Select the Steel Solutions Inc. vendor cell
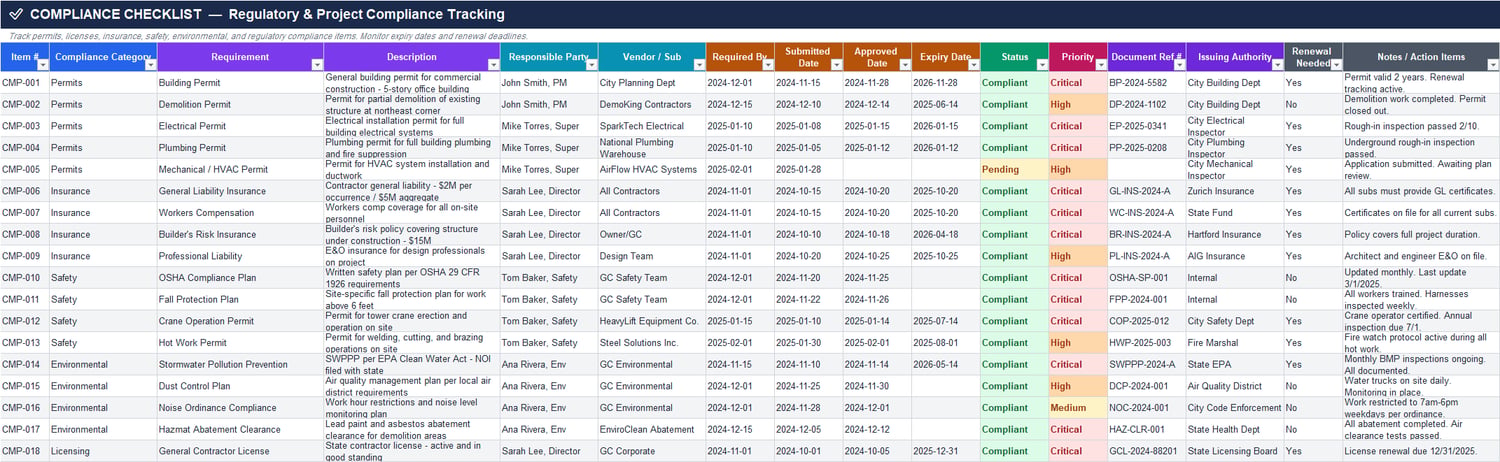Image resolution: width=1500 pixels, height=462 pixels. (x=652, y=343)
